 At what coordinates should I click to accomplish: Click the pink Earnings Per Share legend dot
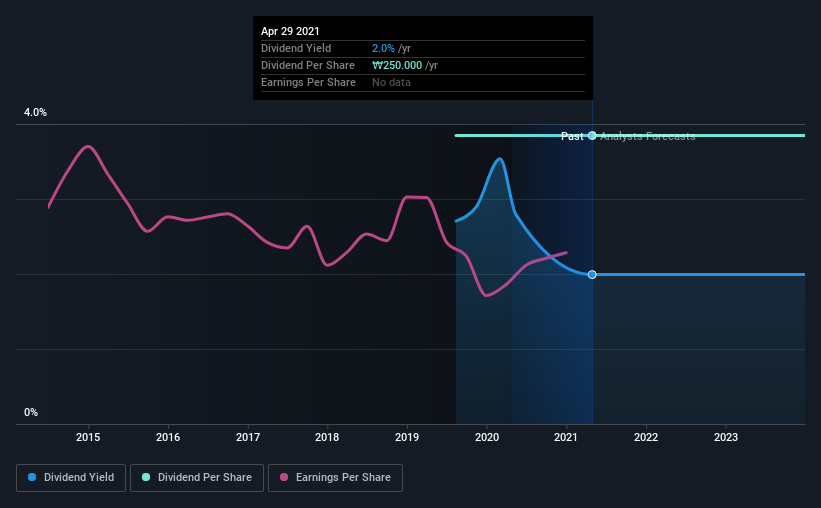pos(284,477)
